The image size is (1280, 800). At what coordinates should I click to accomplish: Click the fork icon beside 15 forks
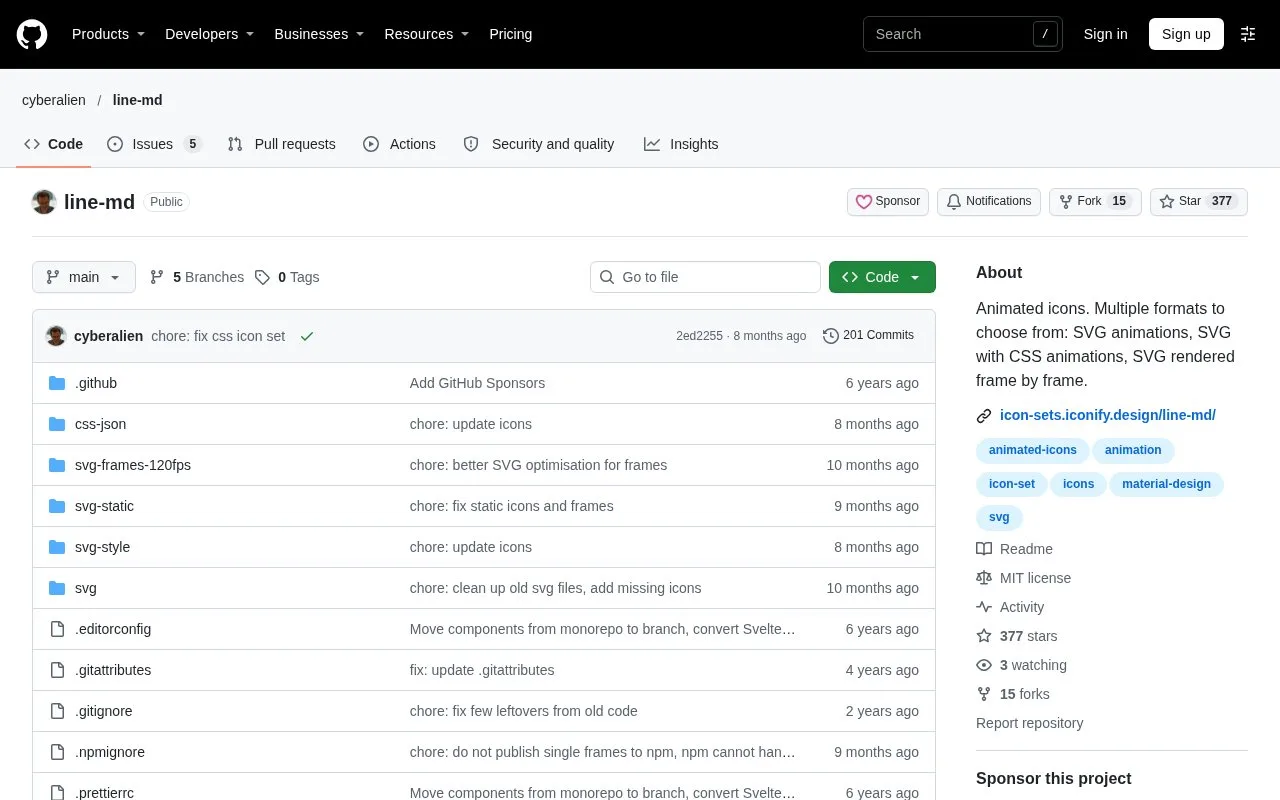[984, 694]
